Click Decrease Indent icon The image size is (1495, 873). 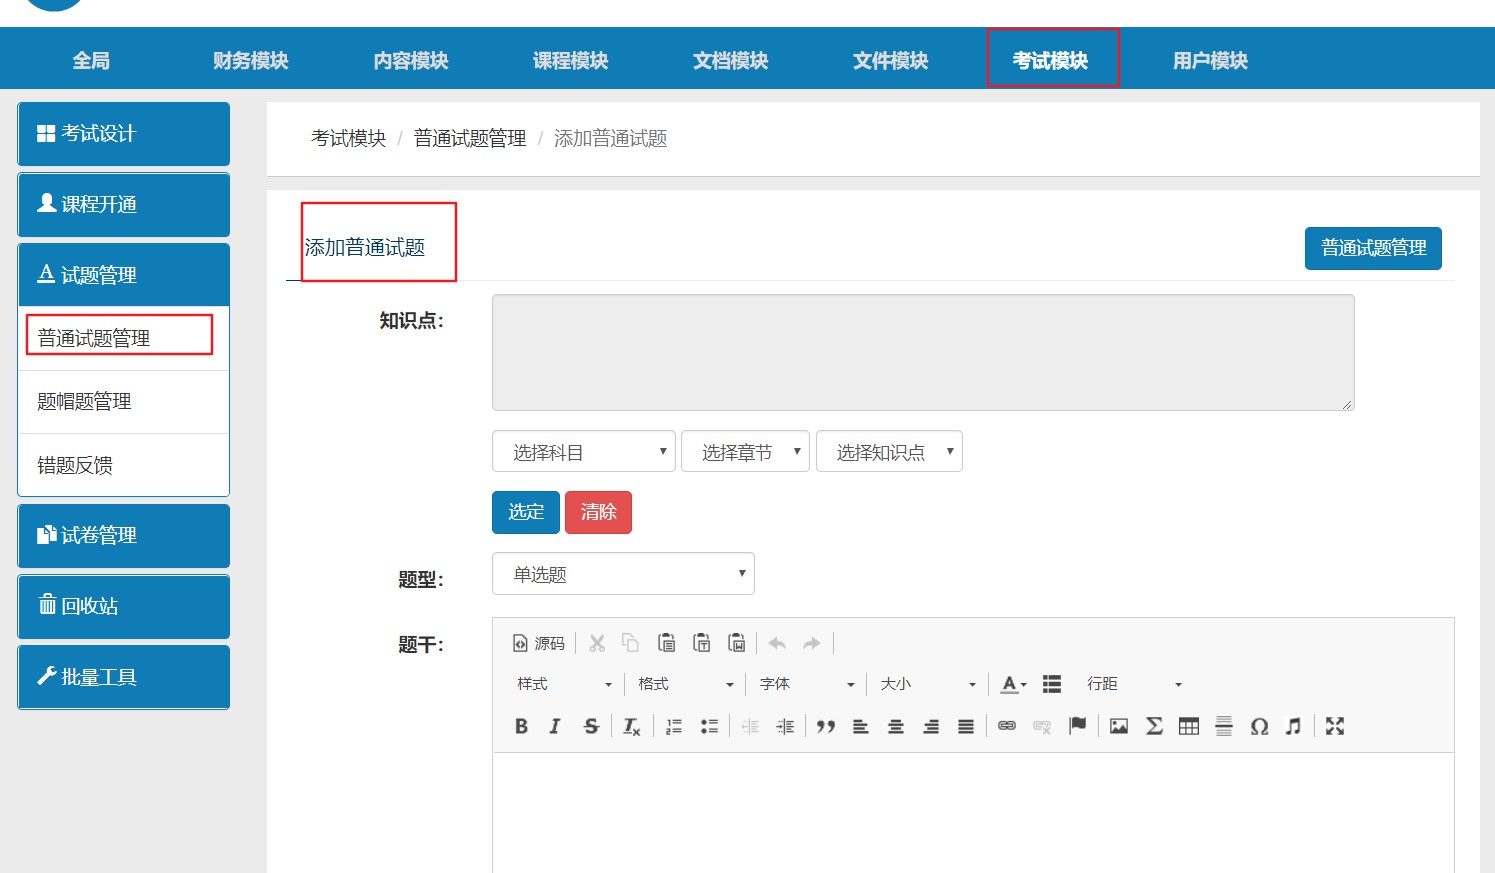pos(750,726)
